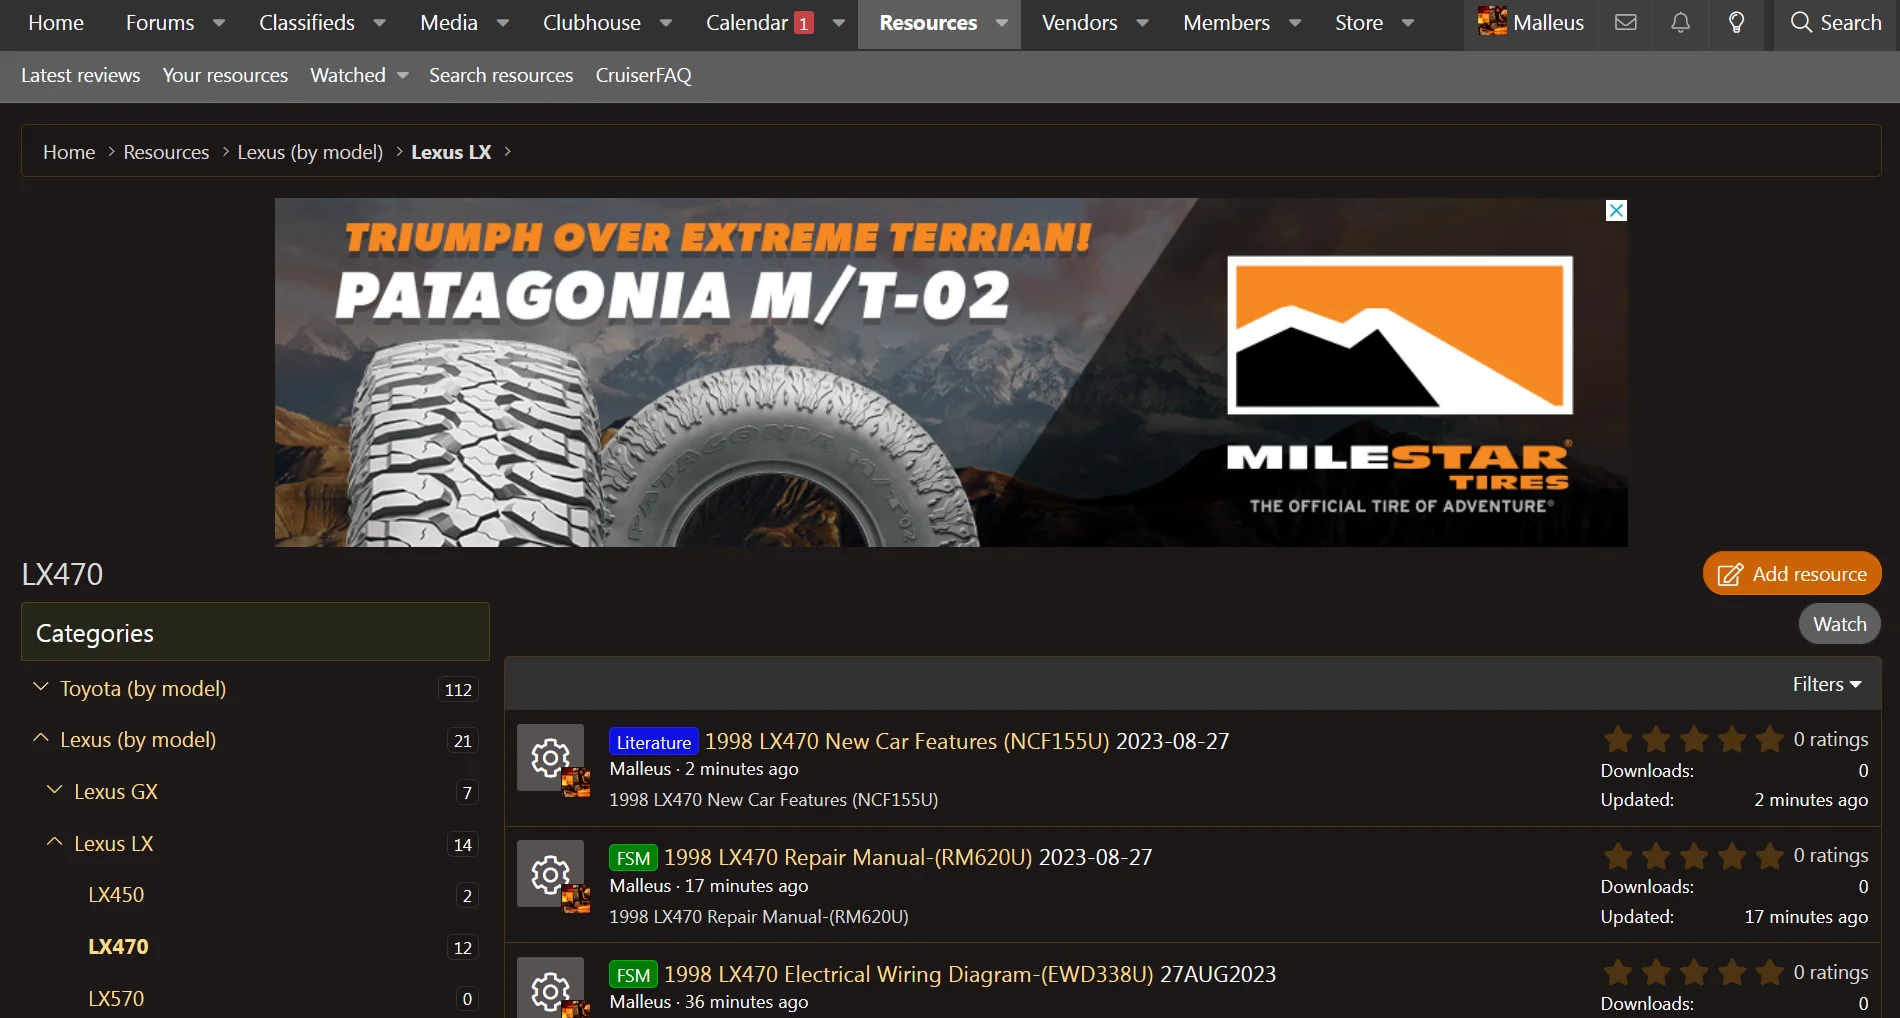The width and height of the screenshot is (1900, 1018).
Task: Collapse the Lexus LX category tree
Action: point(55,843)
